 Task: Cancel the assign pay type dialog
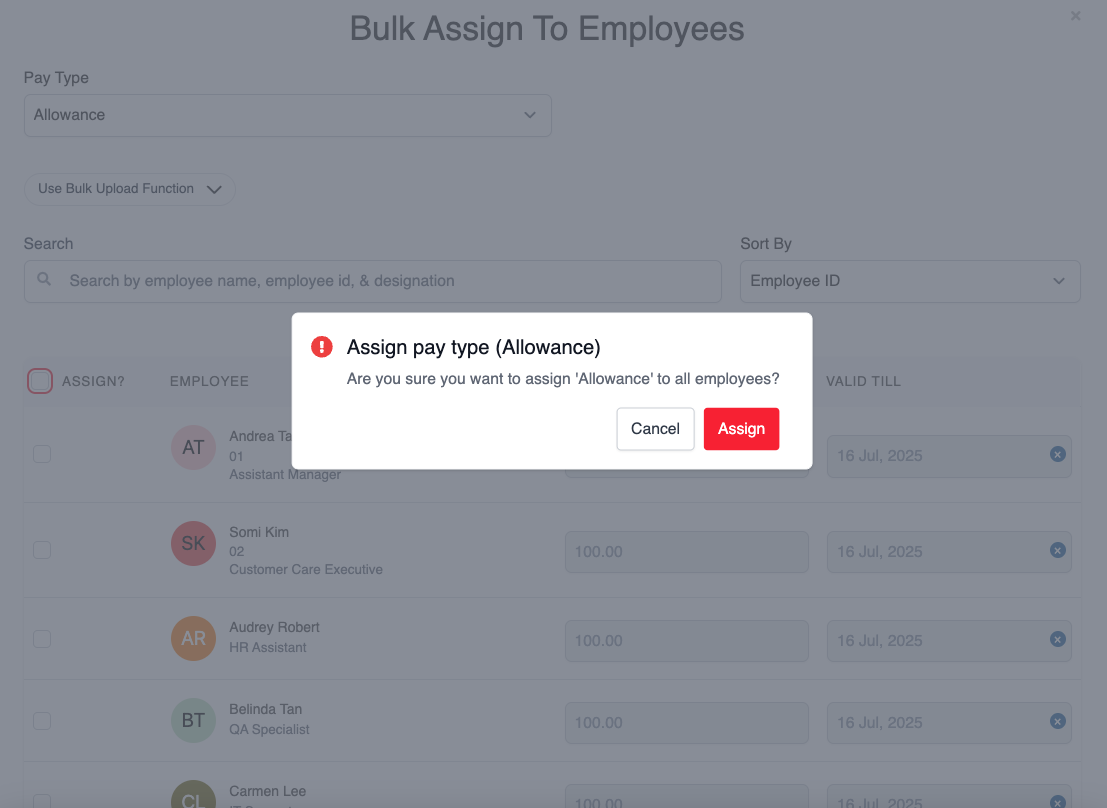655,429
